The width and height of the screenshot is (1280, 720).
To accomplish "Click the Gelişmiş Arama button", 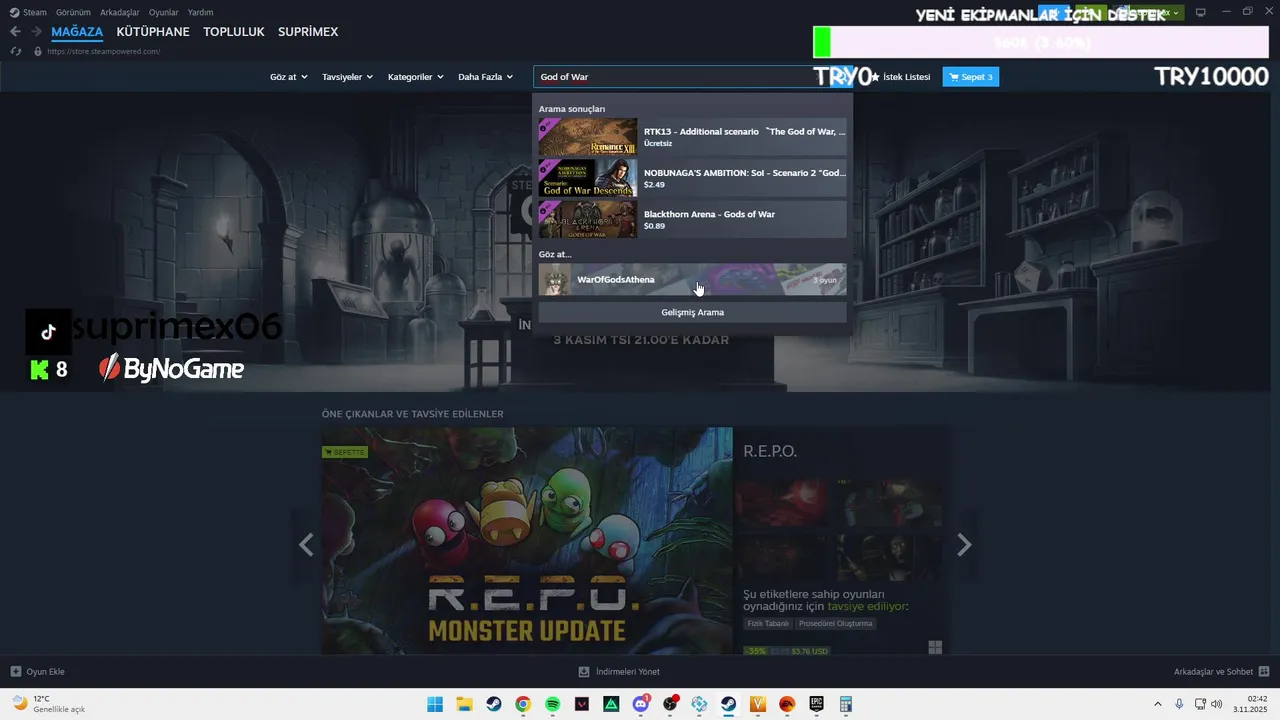I will (x=692, y=312).
